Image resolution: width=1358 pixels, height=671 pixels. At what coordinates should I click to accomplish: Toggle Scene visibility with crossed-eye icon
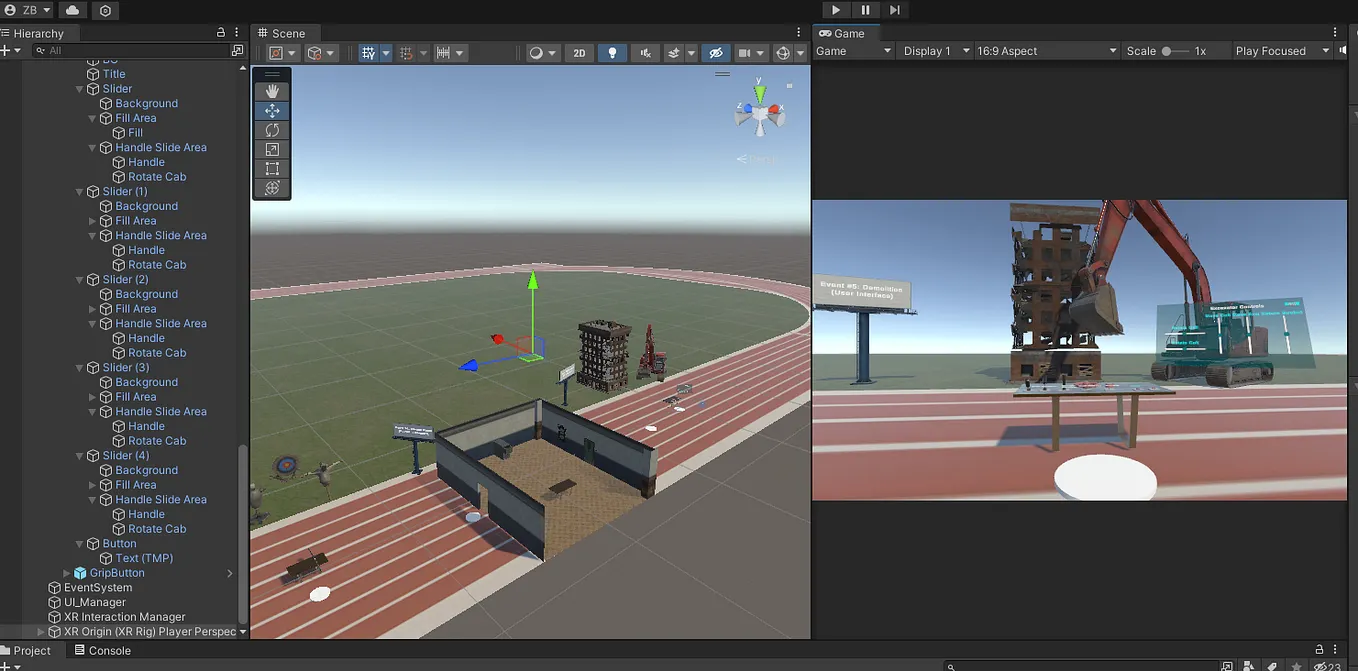point(716,51)
